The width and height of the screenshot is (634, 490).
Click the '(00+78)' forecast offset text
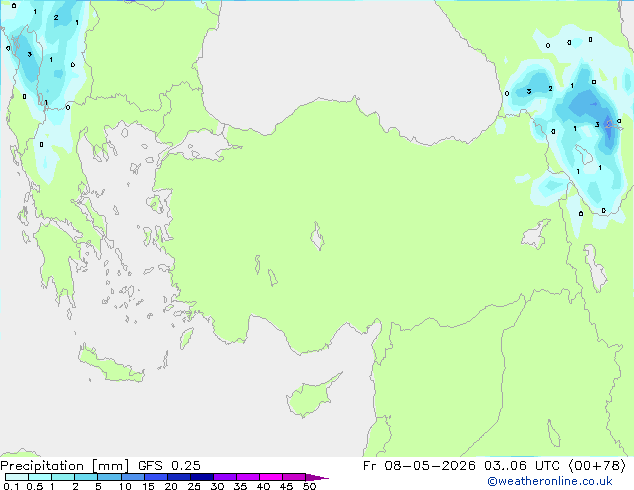[597, 466]
